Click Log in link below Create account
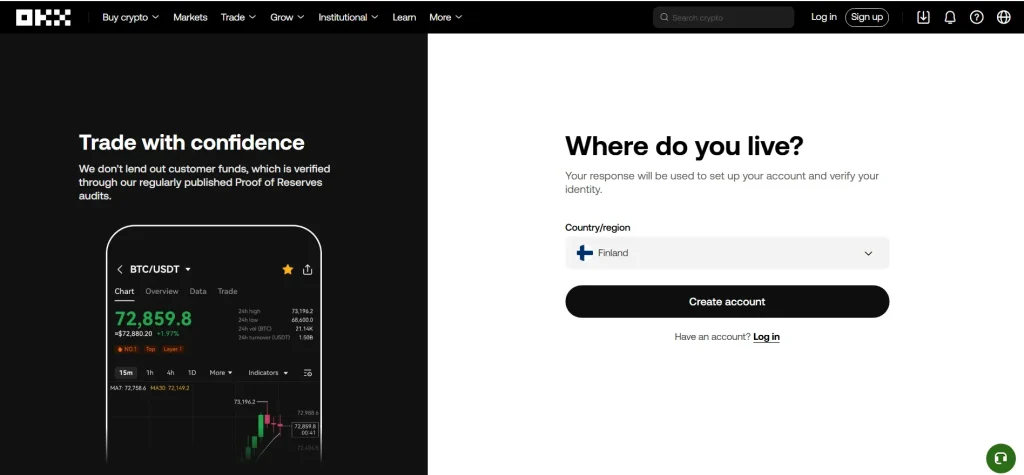 pos(766,337)
